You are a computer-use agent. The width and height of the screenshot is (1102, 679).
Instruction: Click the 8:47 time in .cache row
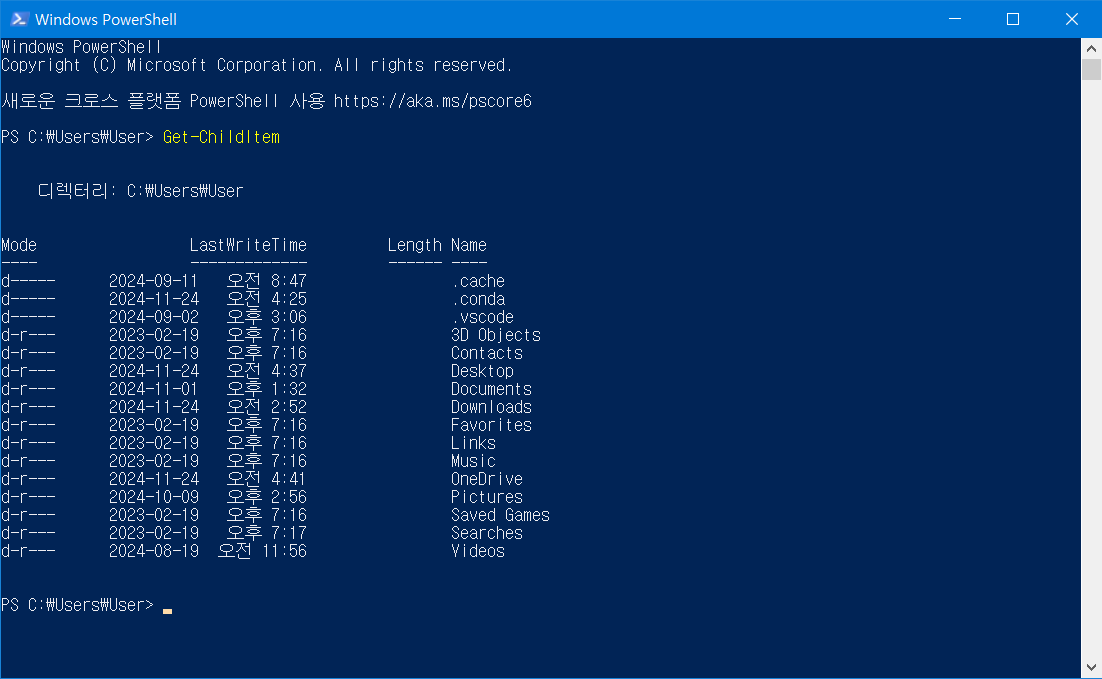pos(289,281)
